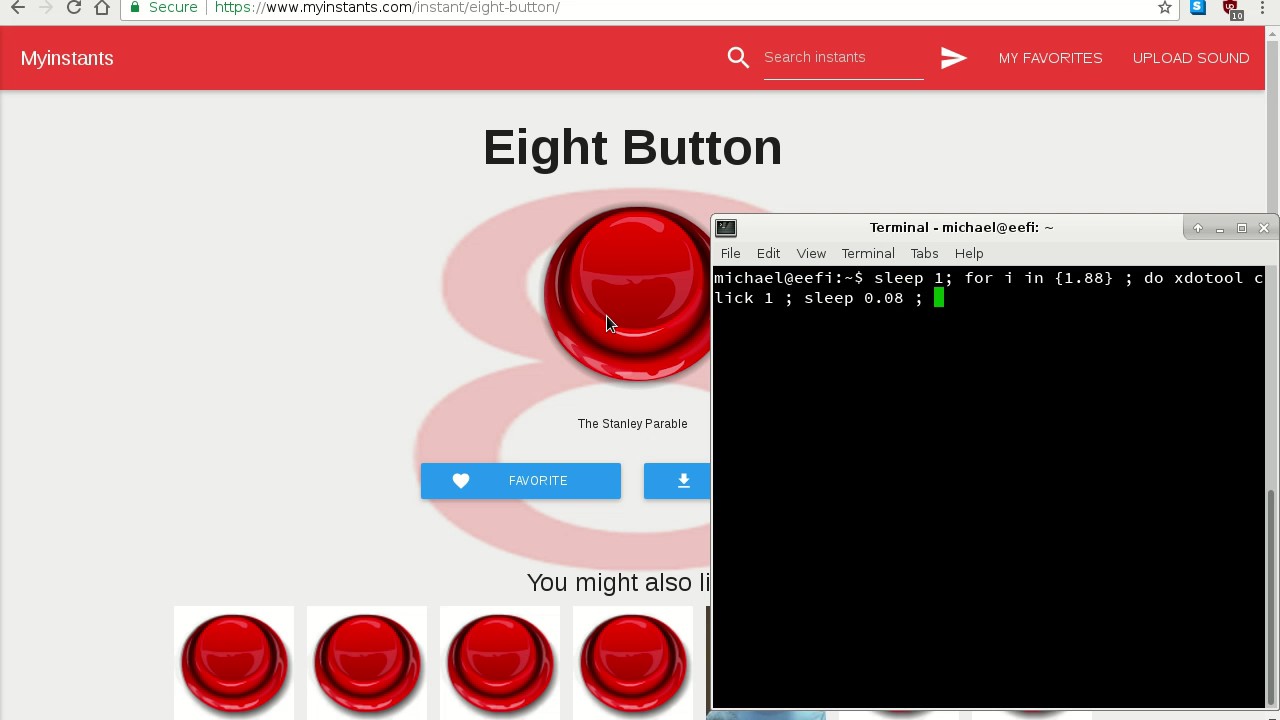Screen dimensions: 1280x720
Task: Click the browser address bar URL
Action: tap(387, 7)
